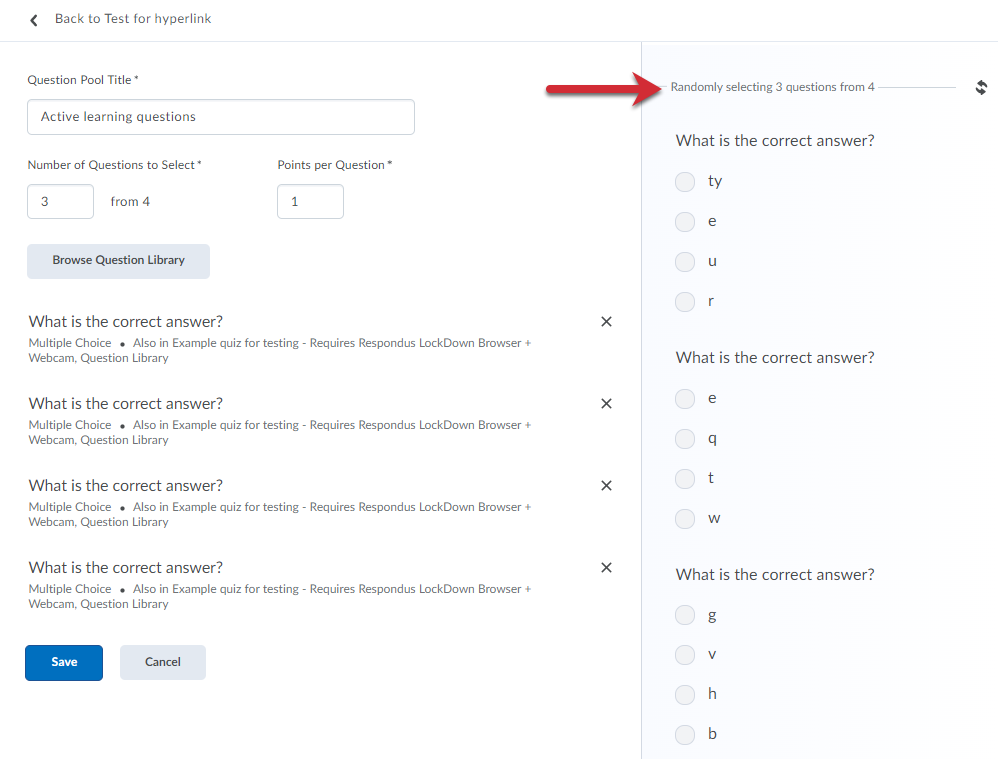Click the Points per Question field

[311, 201]
